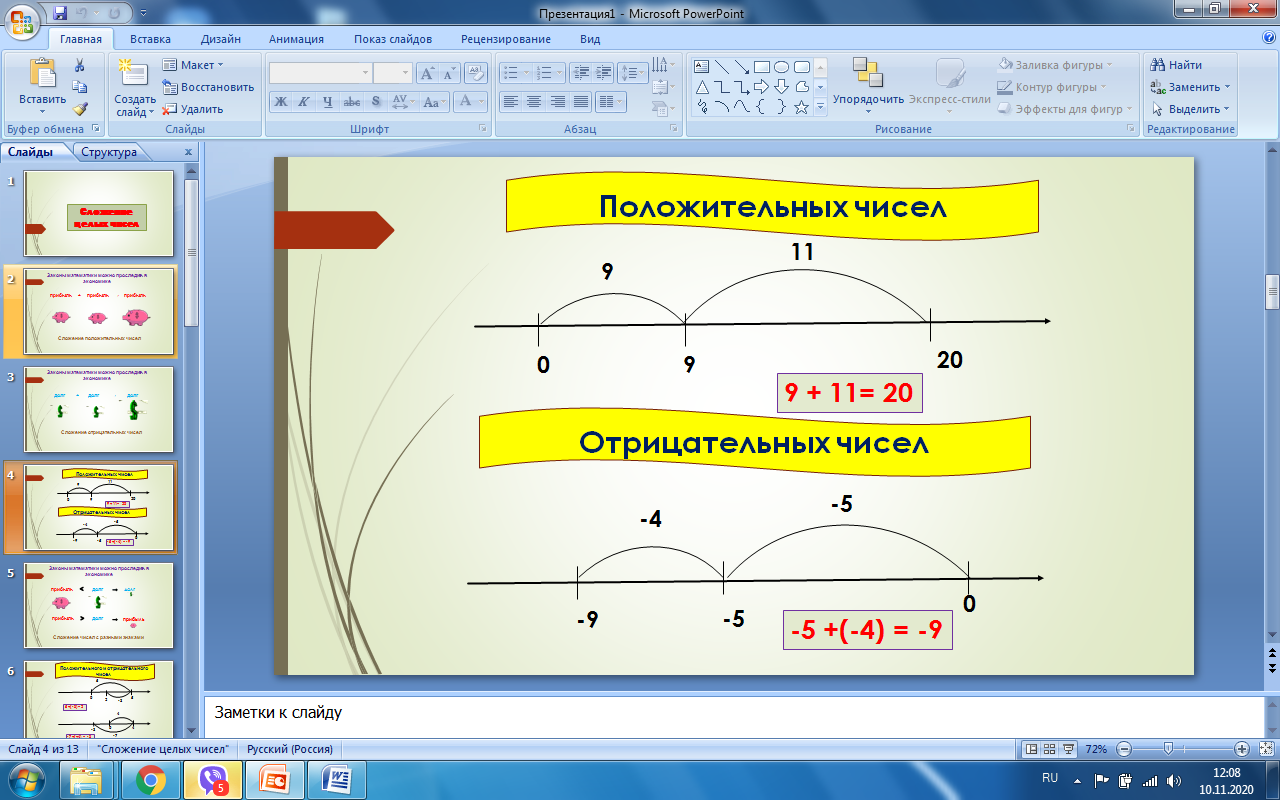1280x800 pixels.
Task: Fit slide to current window
Action: click(1265, 749)
